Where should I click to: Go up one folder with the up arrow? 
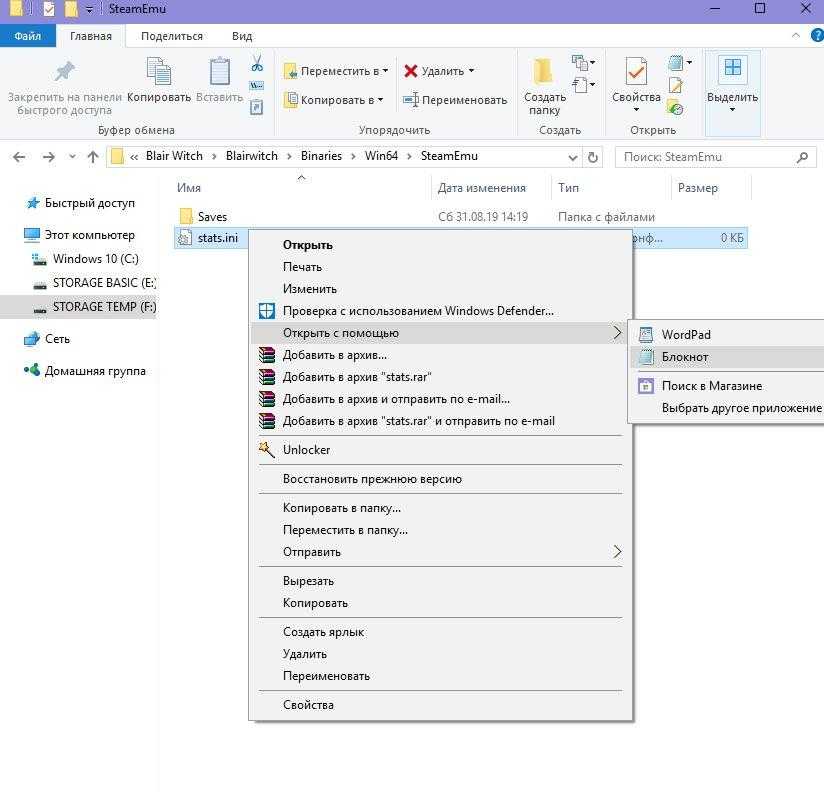click(x=93, y=157)
